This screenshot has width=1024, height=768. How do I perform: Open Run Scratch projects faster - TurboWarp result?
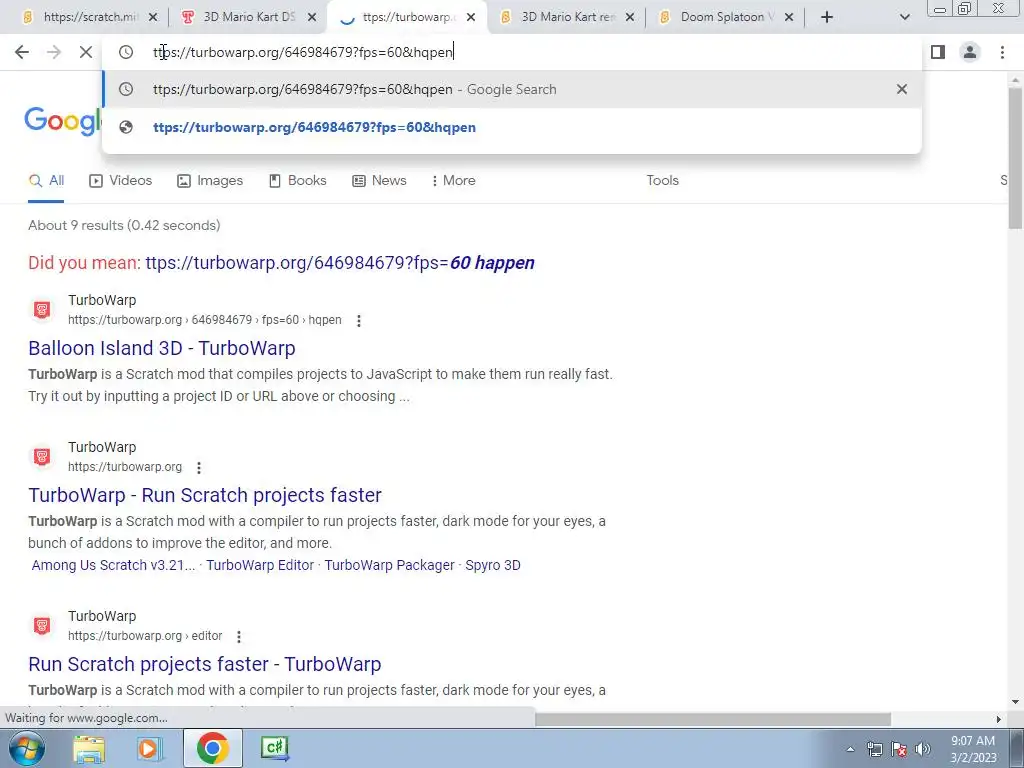point(205,664)
